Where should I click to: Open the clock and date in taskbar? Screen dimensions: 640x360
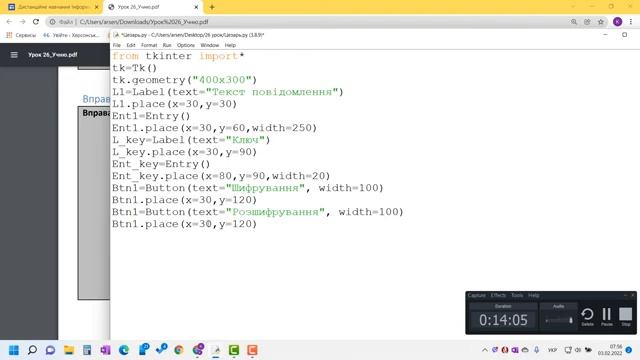pyautogui.click(x=610, y=350)
